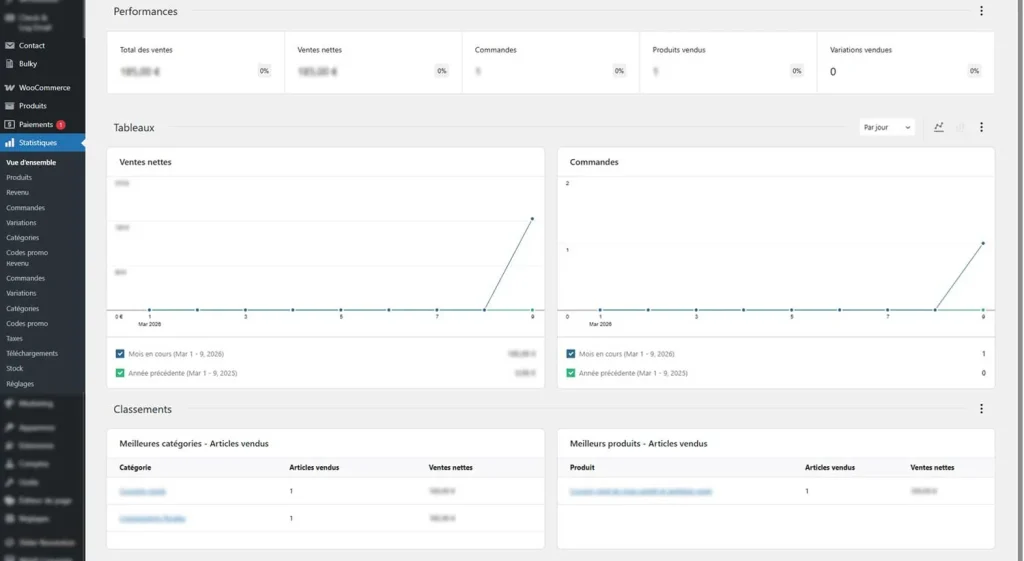Open the Bulky sidebar item
The width and height of the screenshot is (1024, 561).
click(27, 64)
